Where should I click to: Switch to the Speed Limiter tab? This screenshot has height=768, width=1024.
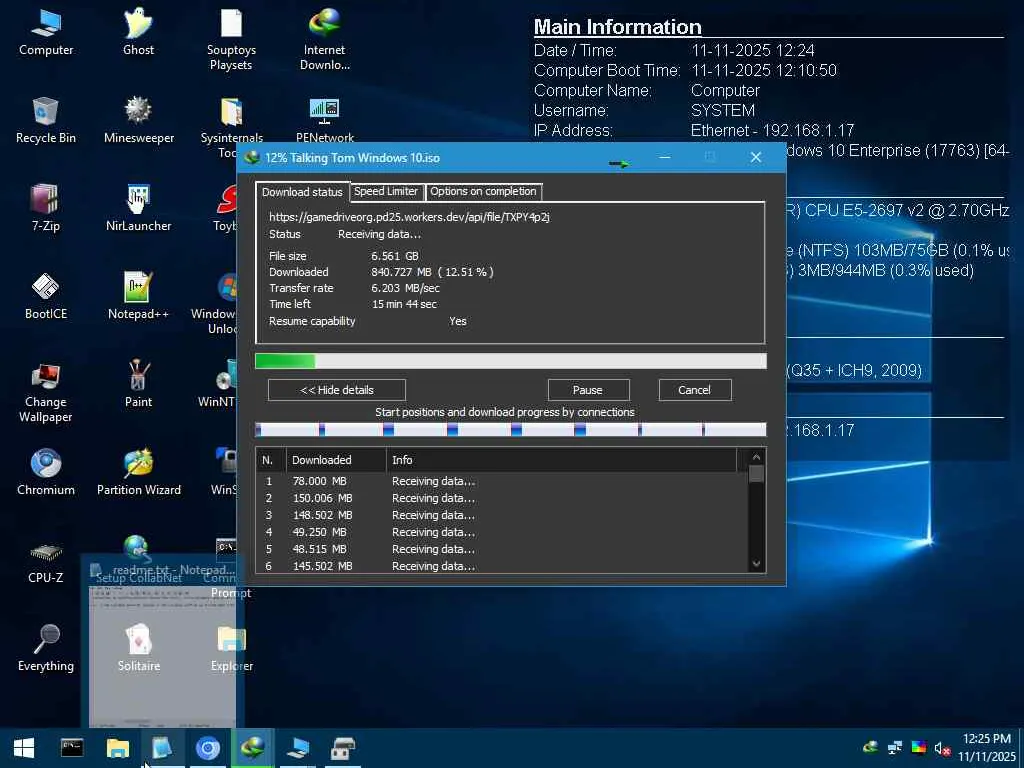click(x=386, y=191)
